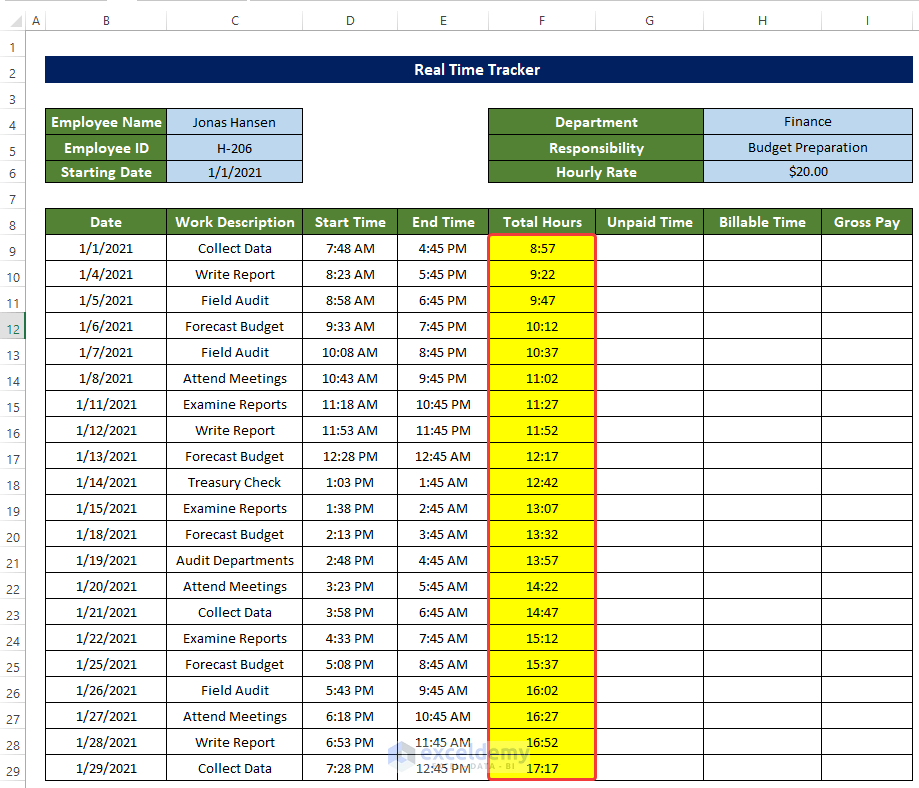Select the 12:28 PM start time cell
Viewport: 919px width, 788px height.
point(350,456)
